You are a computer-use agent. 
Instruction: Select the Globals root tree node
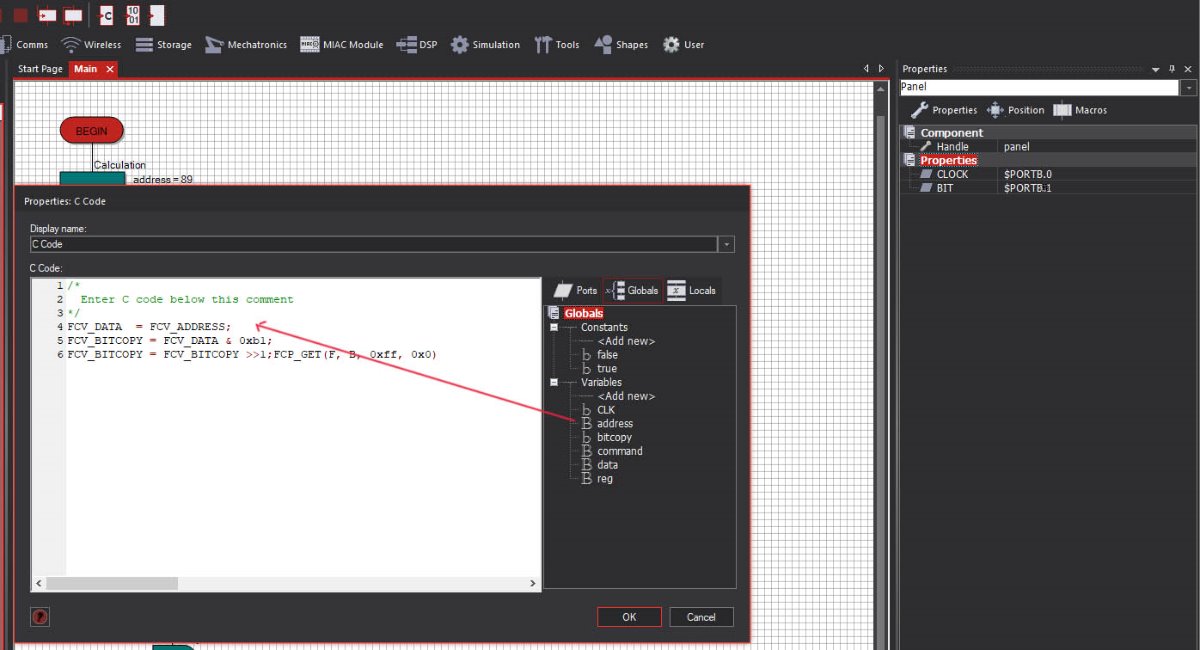583,313
